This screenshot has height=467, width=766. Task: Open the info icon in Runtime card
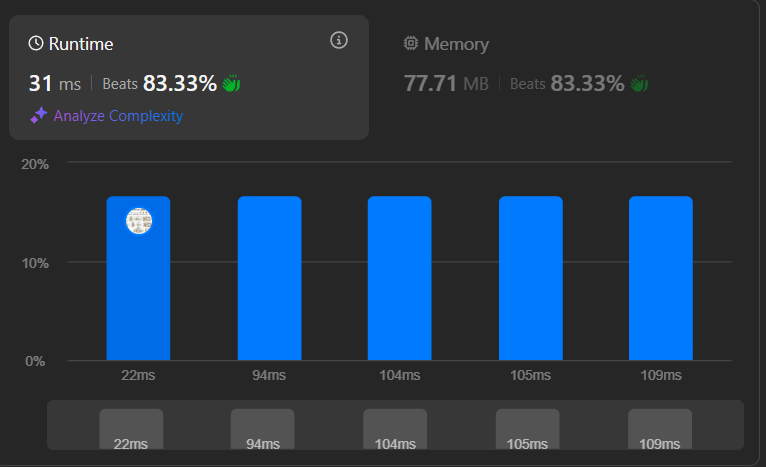tap(338, 40)
